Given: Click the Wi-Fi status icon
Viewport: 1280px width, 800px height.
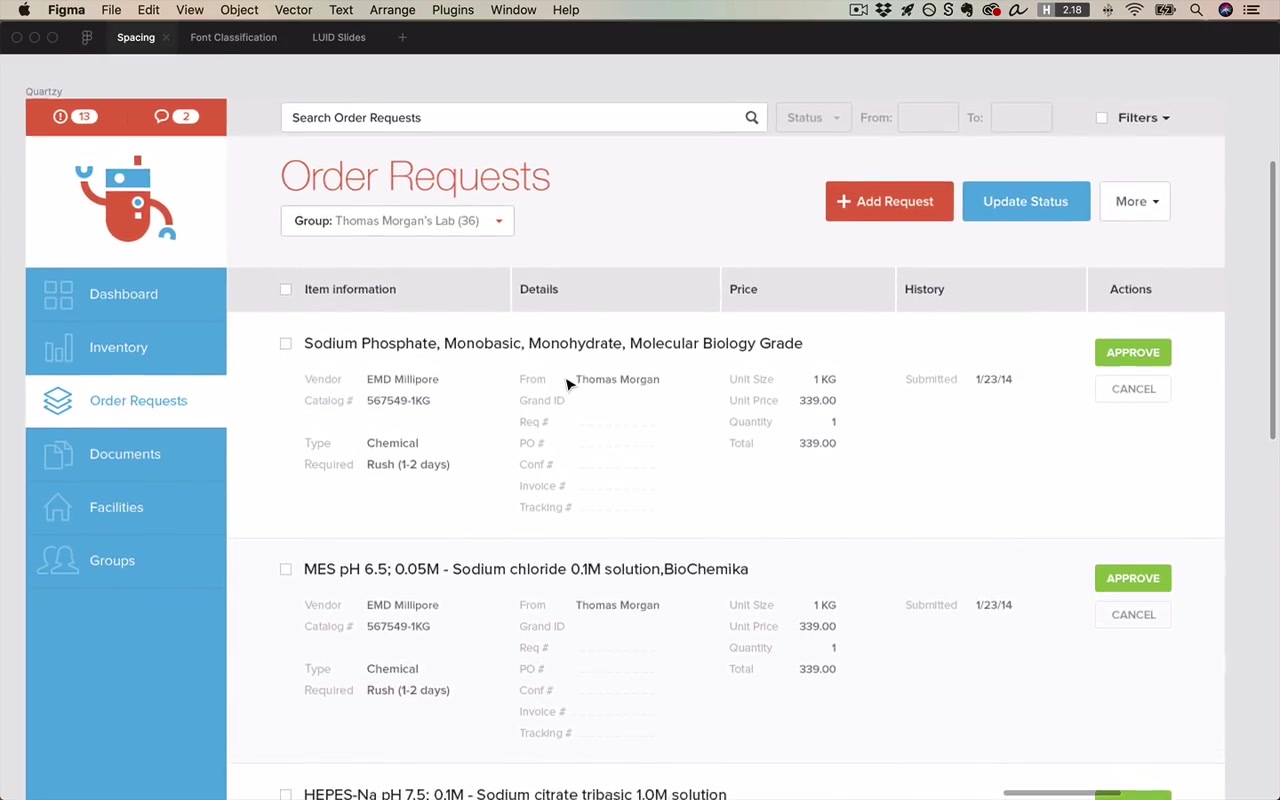Looking at the screenshot, I should 1134,10.
